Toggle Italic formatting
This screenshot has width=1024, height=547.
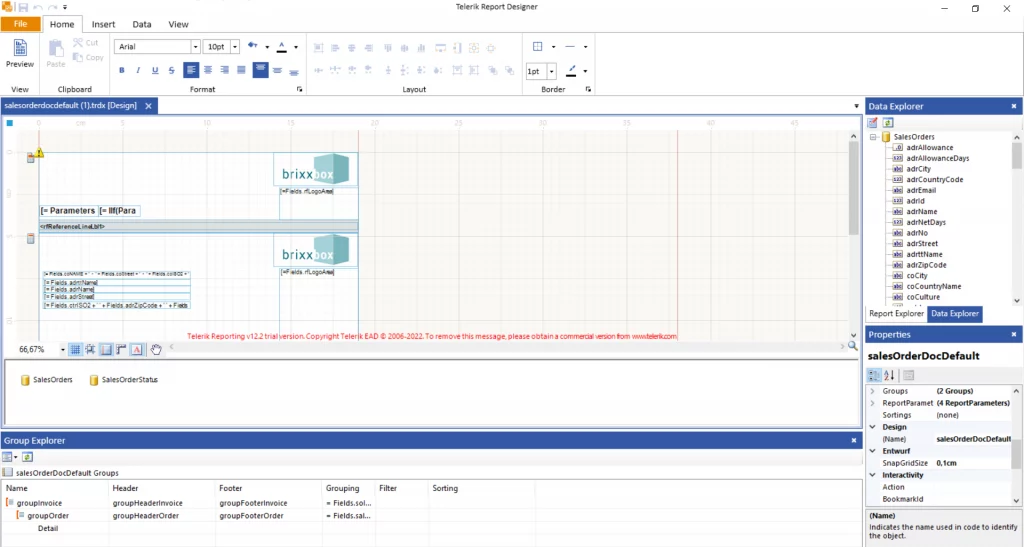138,70
